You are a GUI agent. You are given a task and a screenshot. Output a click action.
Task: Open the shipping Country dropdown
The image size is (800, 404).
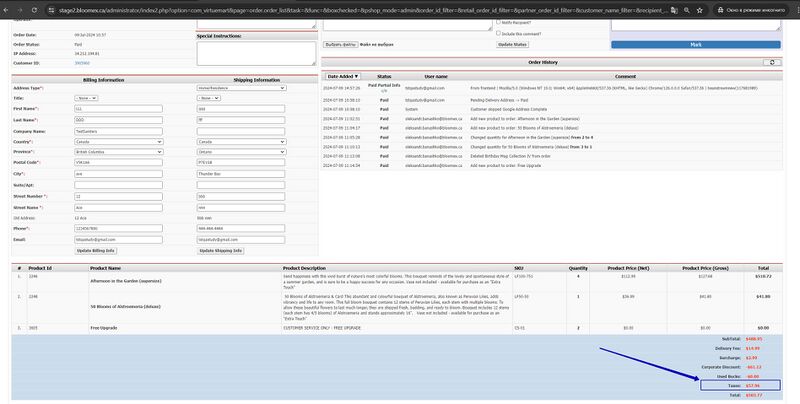click(x=241, y=141)
